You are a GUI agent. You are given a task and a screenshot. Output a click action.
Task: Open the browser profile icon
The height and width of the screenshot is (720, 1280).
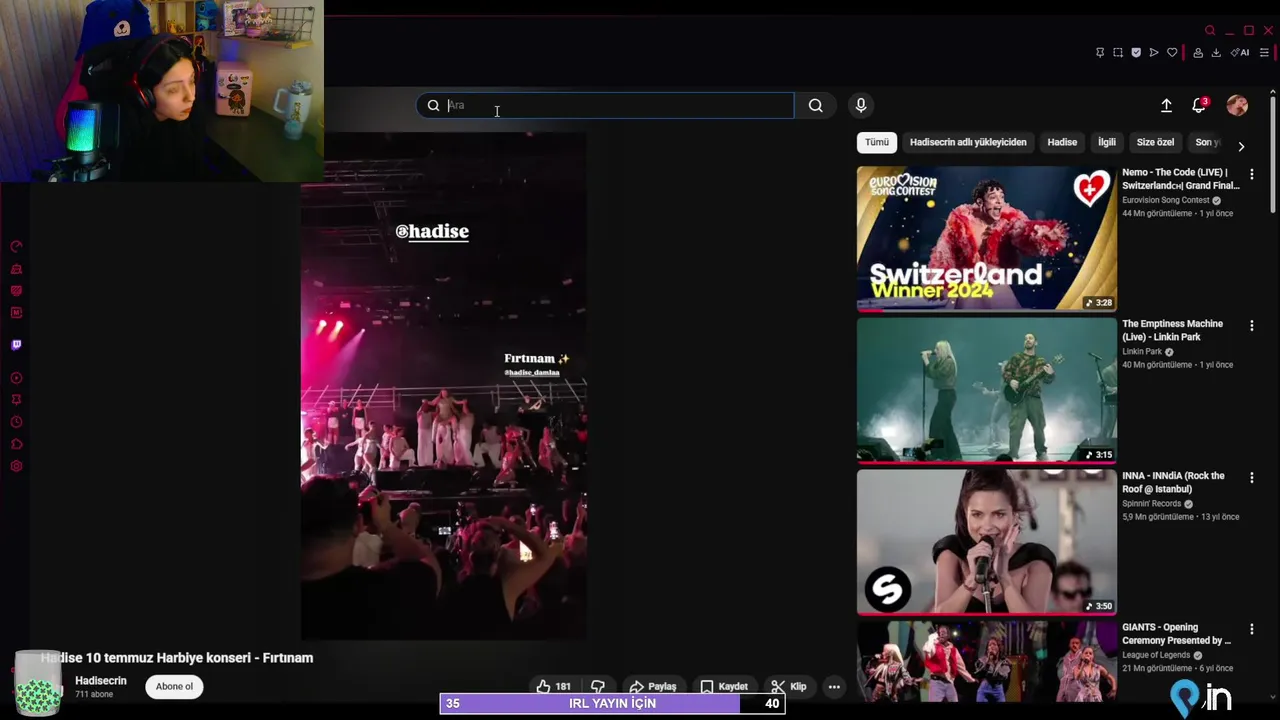(x=1198, y=53)
